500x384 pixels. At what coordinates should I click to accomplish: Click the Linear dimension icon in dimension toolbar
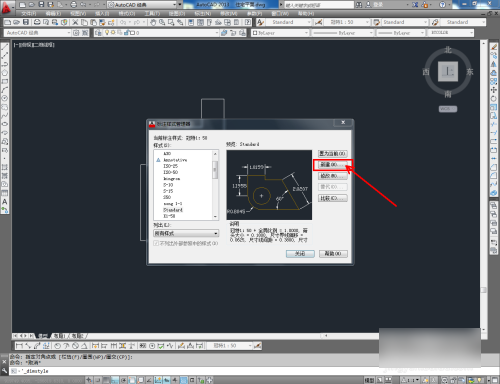point(19,346)
